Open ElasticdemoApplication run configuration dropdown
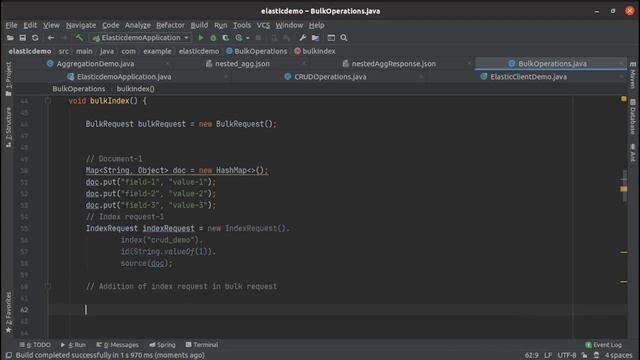The height and width of the screenshot is (360, 640). pyautogui.click(x=140, y=38)
